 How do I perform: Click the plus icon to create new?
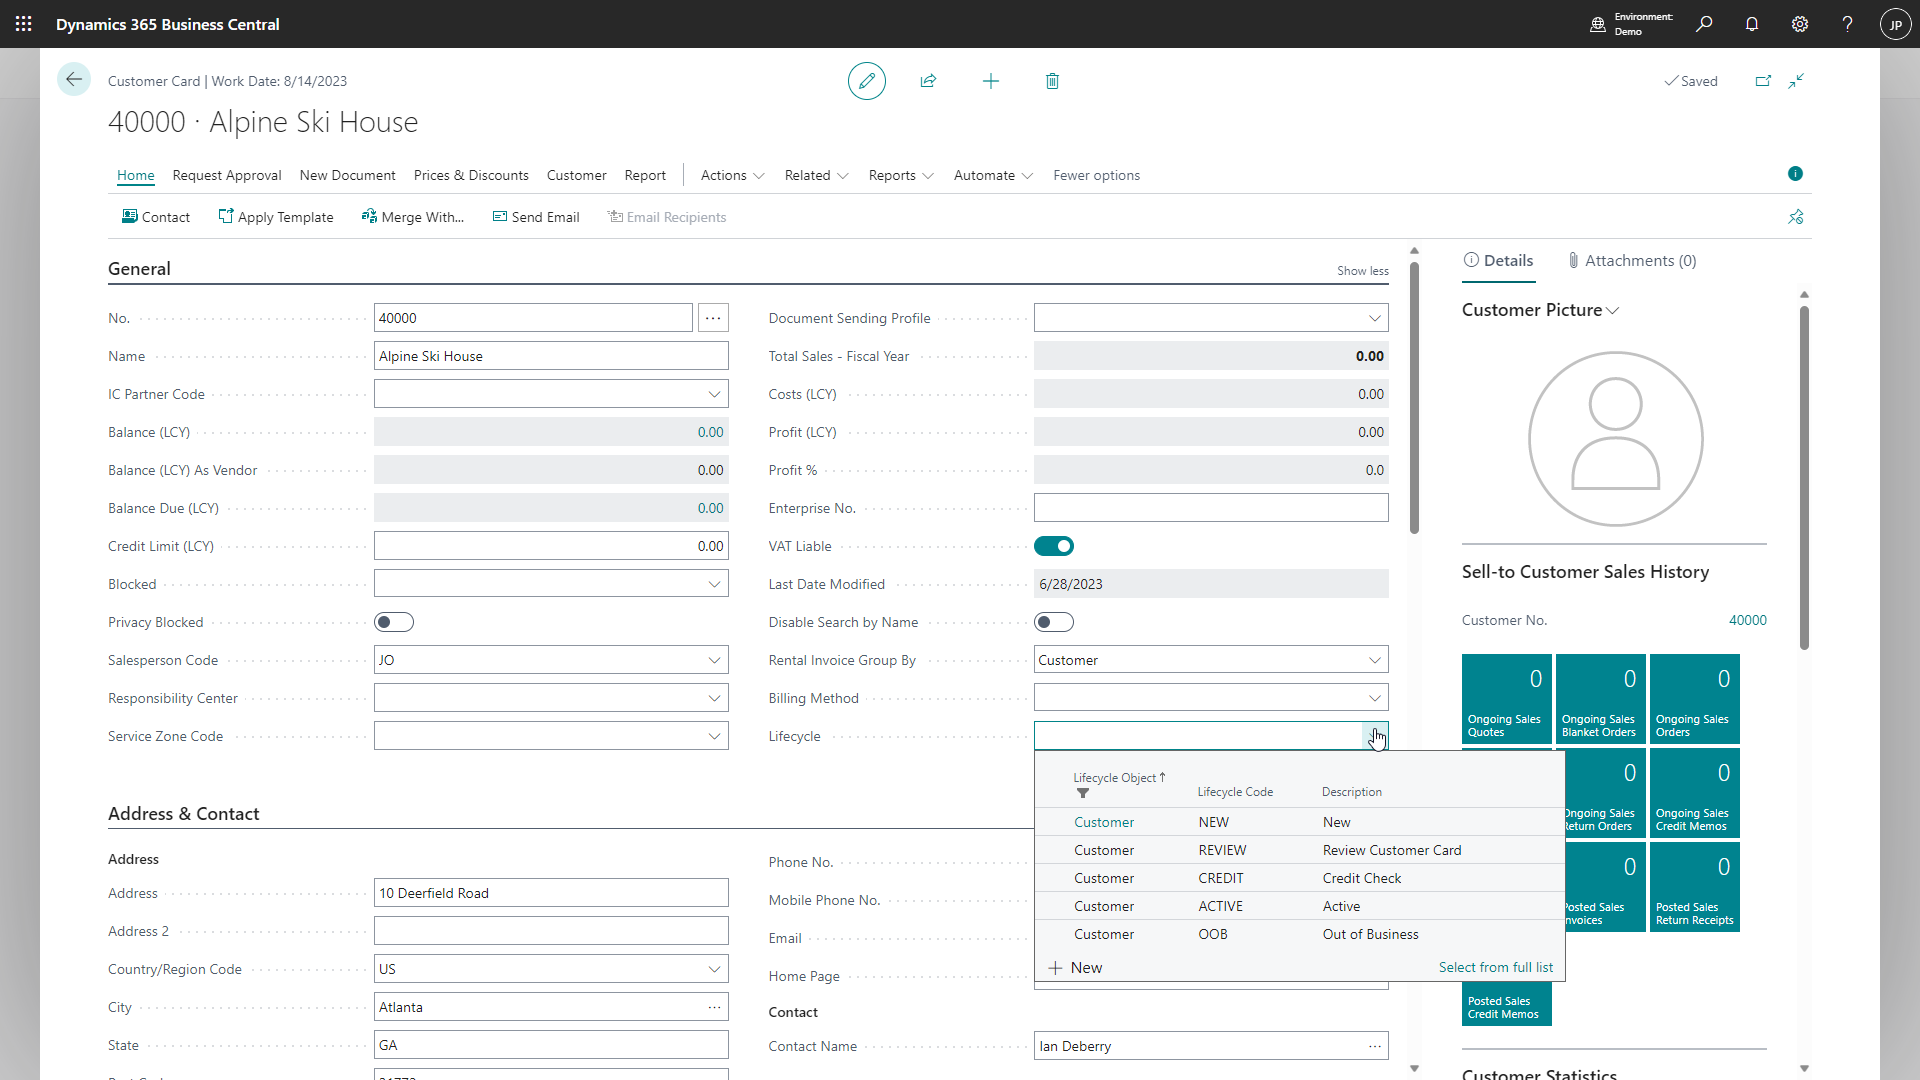[991, 81]
